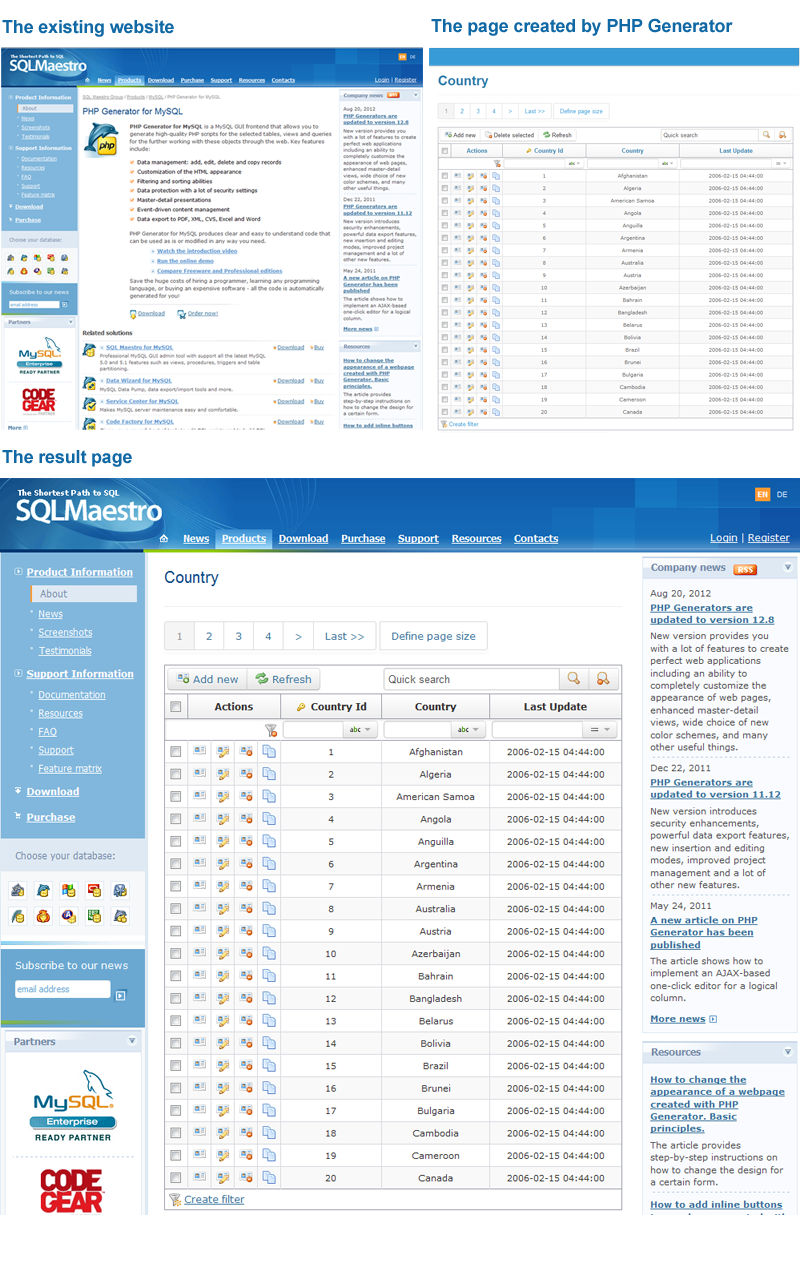Open the comparison operator dropdown under Last Update
This screenshot has width=800, height=1276.
(601, 729)
